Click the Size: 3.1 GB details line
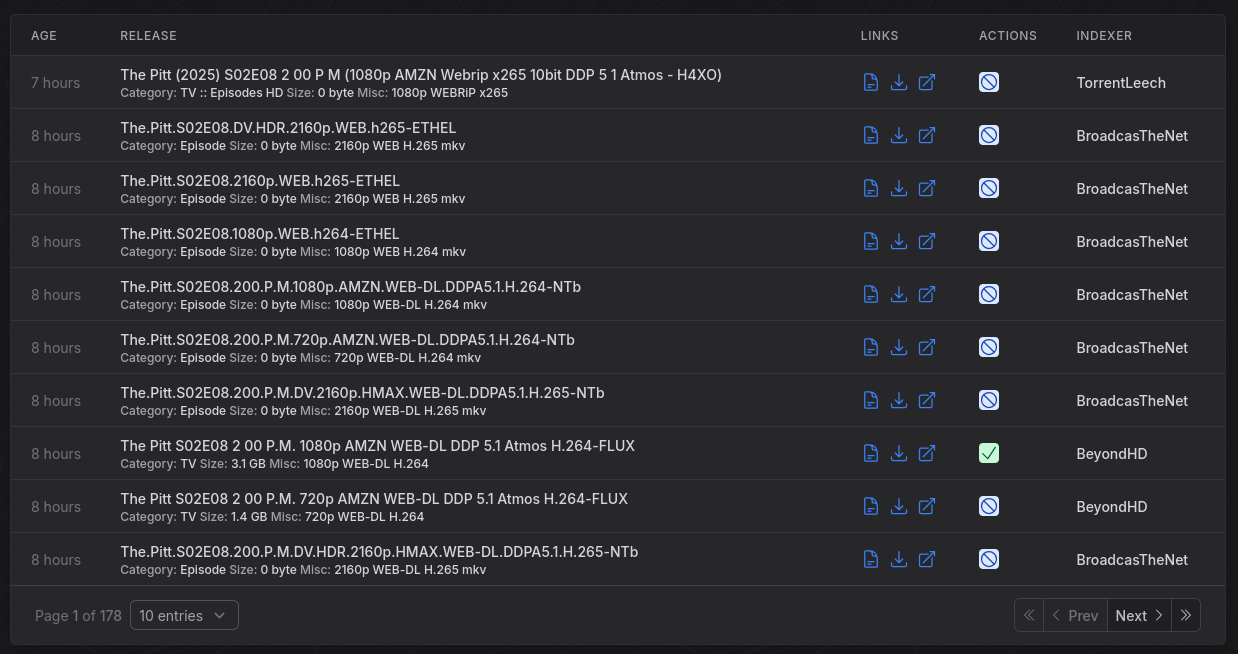The image size is (1238, 654). click(274, 464)
